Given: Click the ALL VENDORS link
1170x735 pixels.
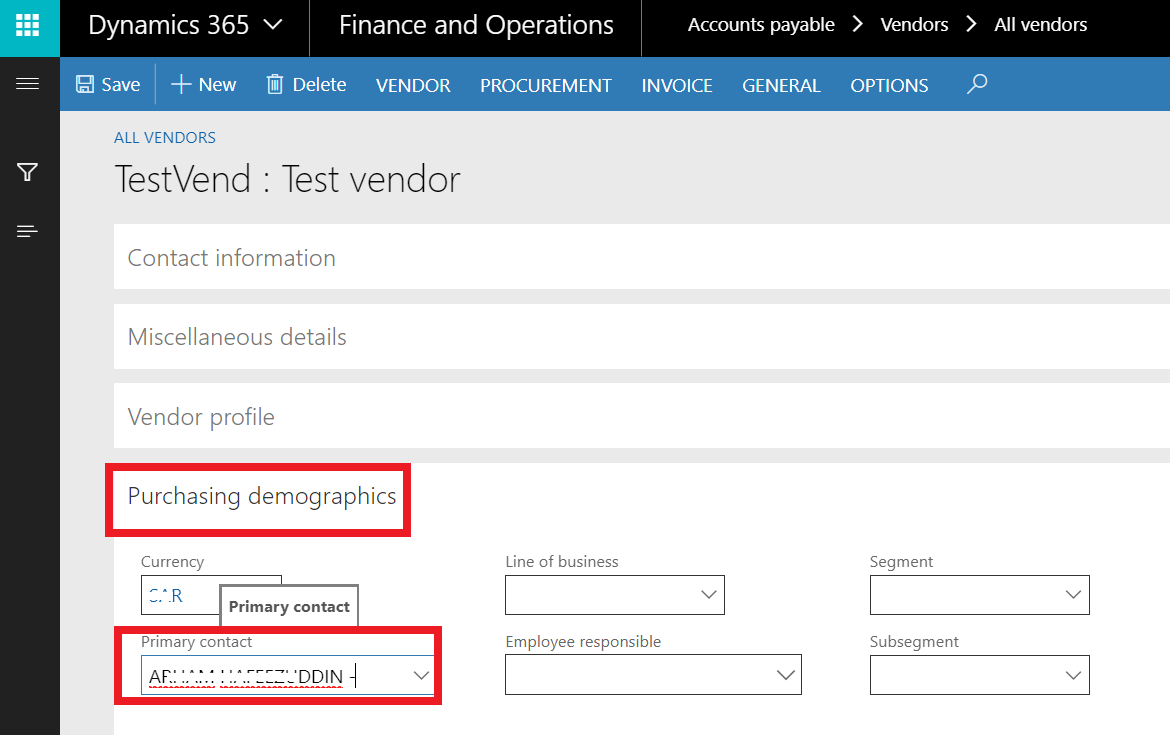Looking at the screenshot, I should click(164, 137).
